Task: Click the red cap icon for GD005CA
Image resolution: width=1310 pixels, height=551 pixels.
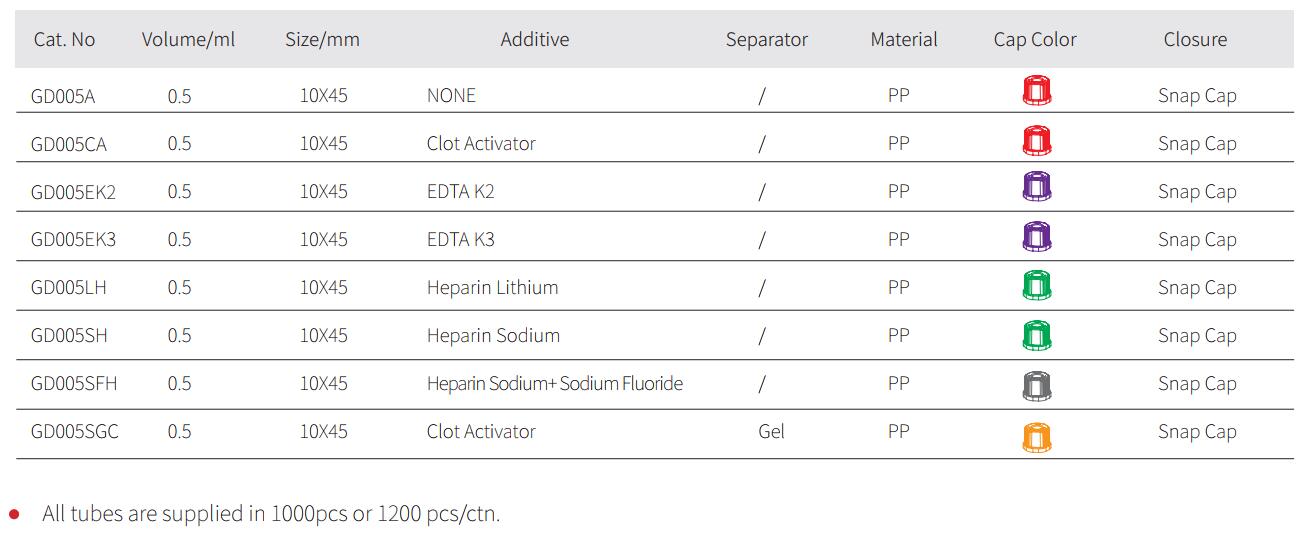Action: 1036,140
